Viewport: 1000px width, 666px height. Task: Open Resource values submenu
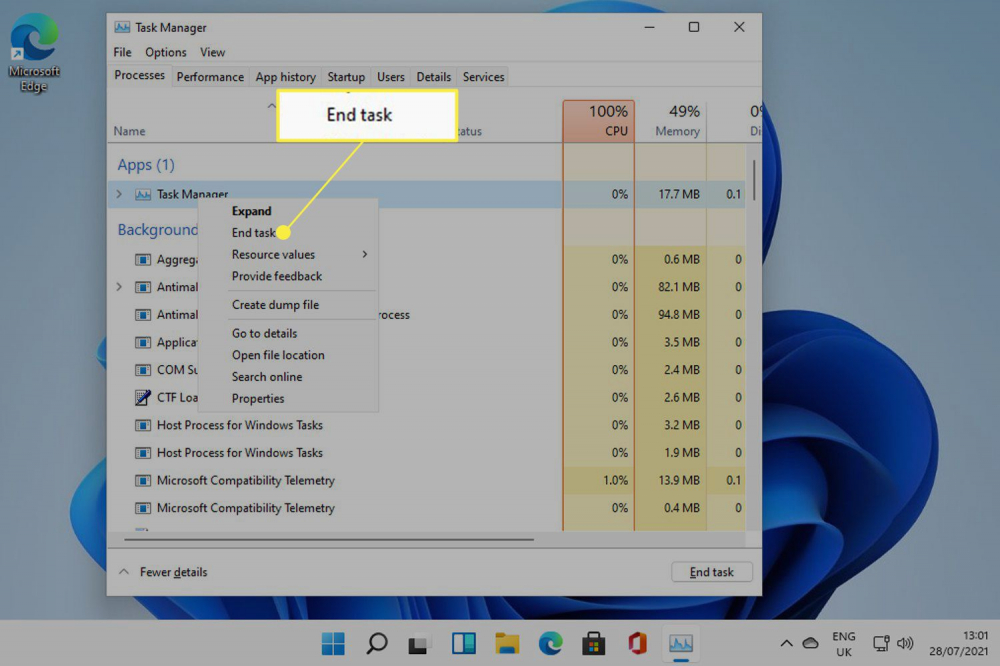coord(288,255)
